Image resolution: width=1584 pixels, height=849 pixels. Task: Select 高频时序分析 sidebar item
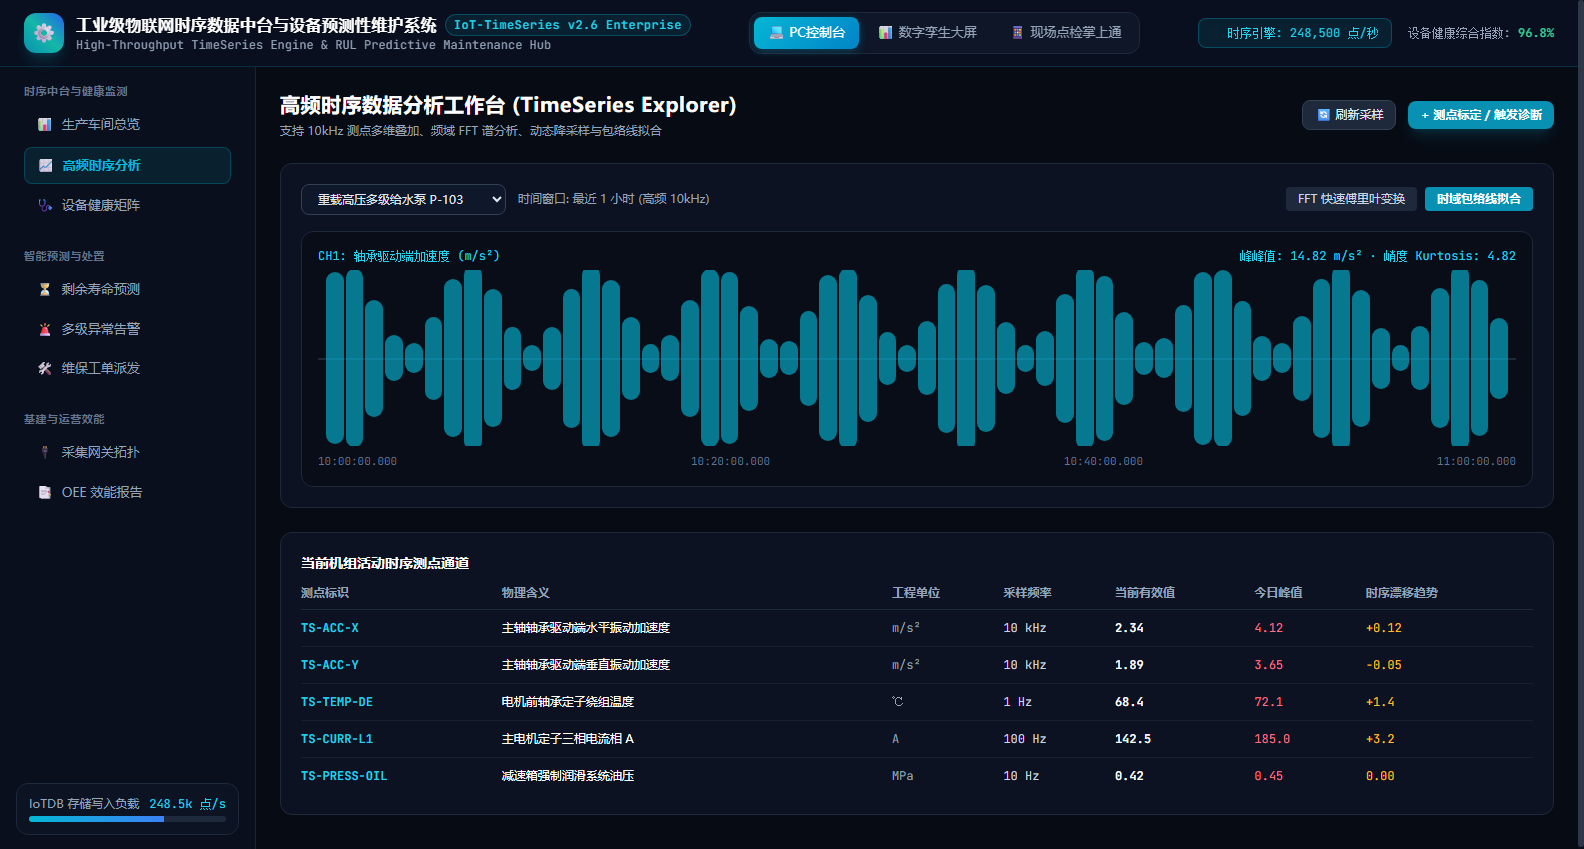click(x=127, y=166)
